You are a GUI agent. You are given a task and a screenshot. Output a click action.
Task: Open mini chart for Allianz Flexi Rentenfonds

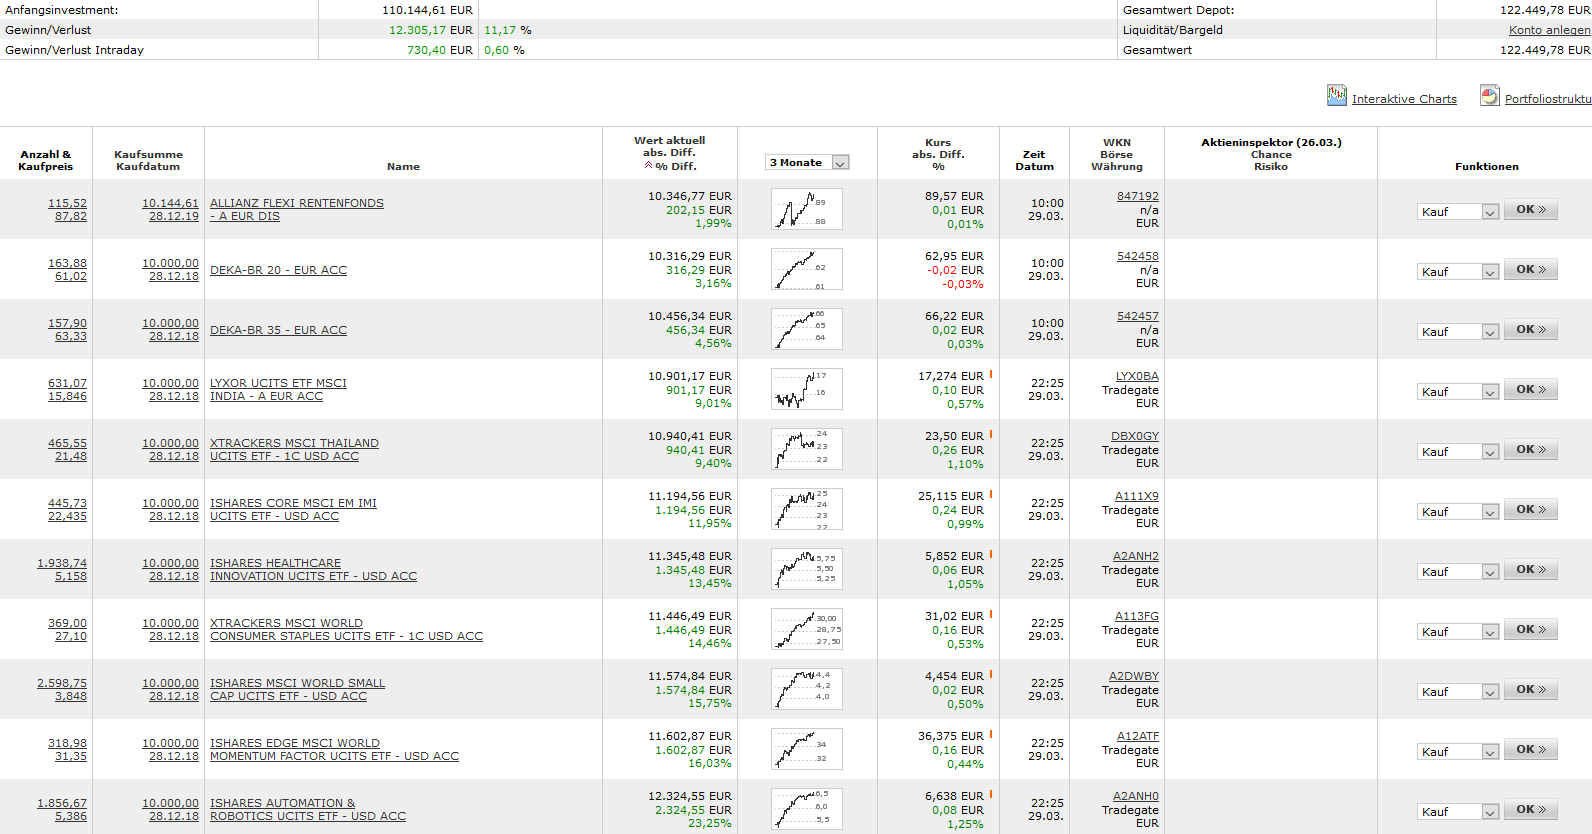point(807,209)
